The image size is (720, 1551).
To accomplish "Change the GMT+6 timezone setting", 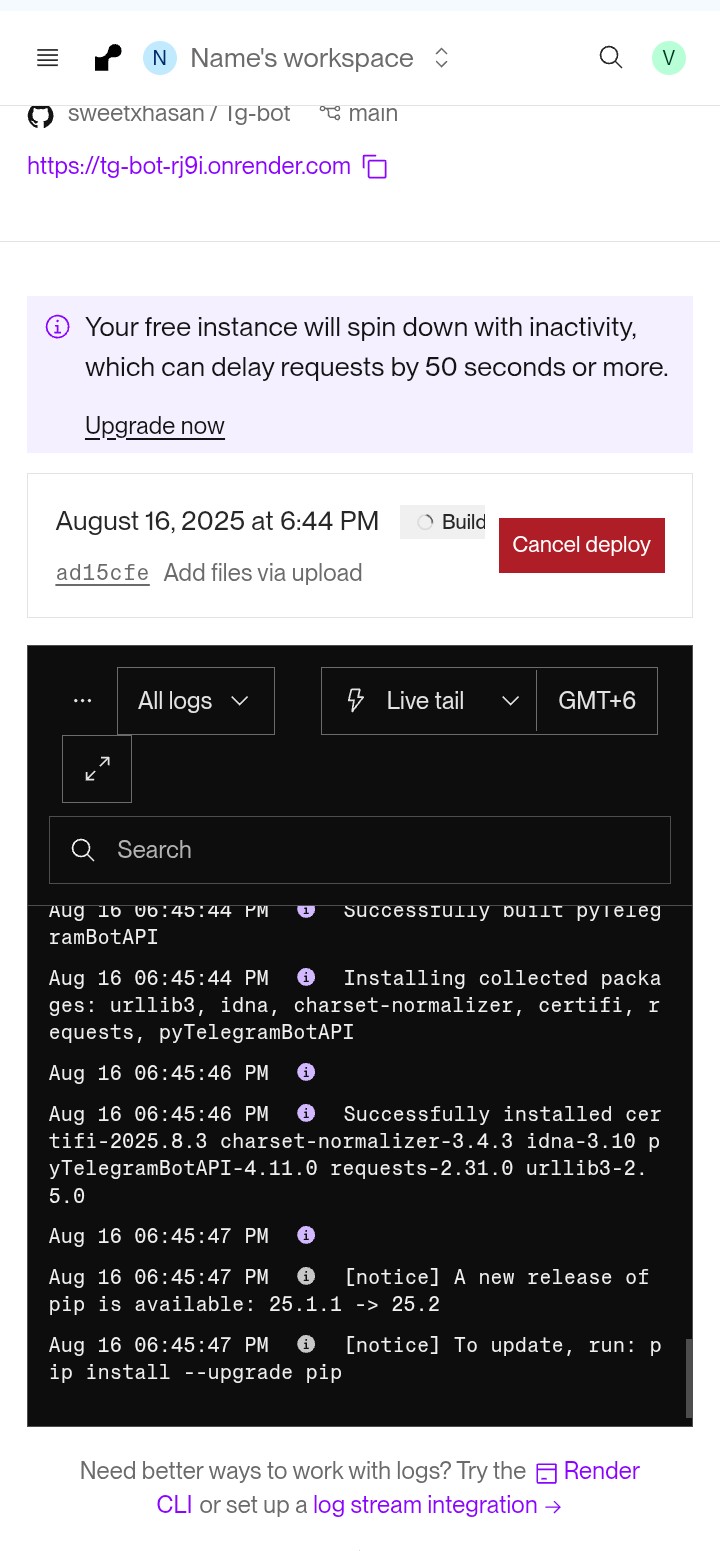I will click(597, 701).
